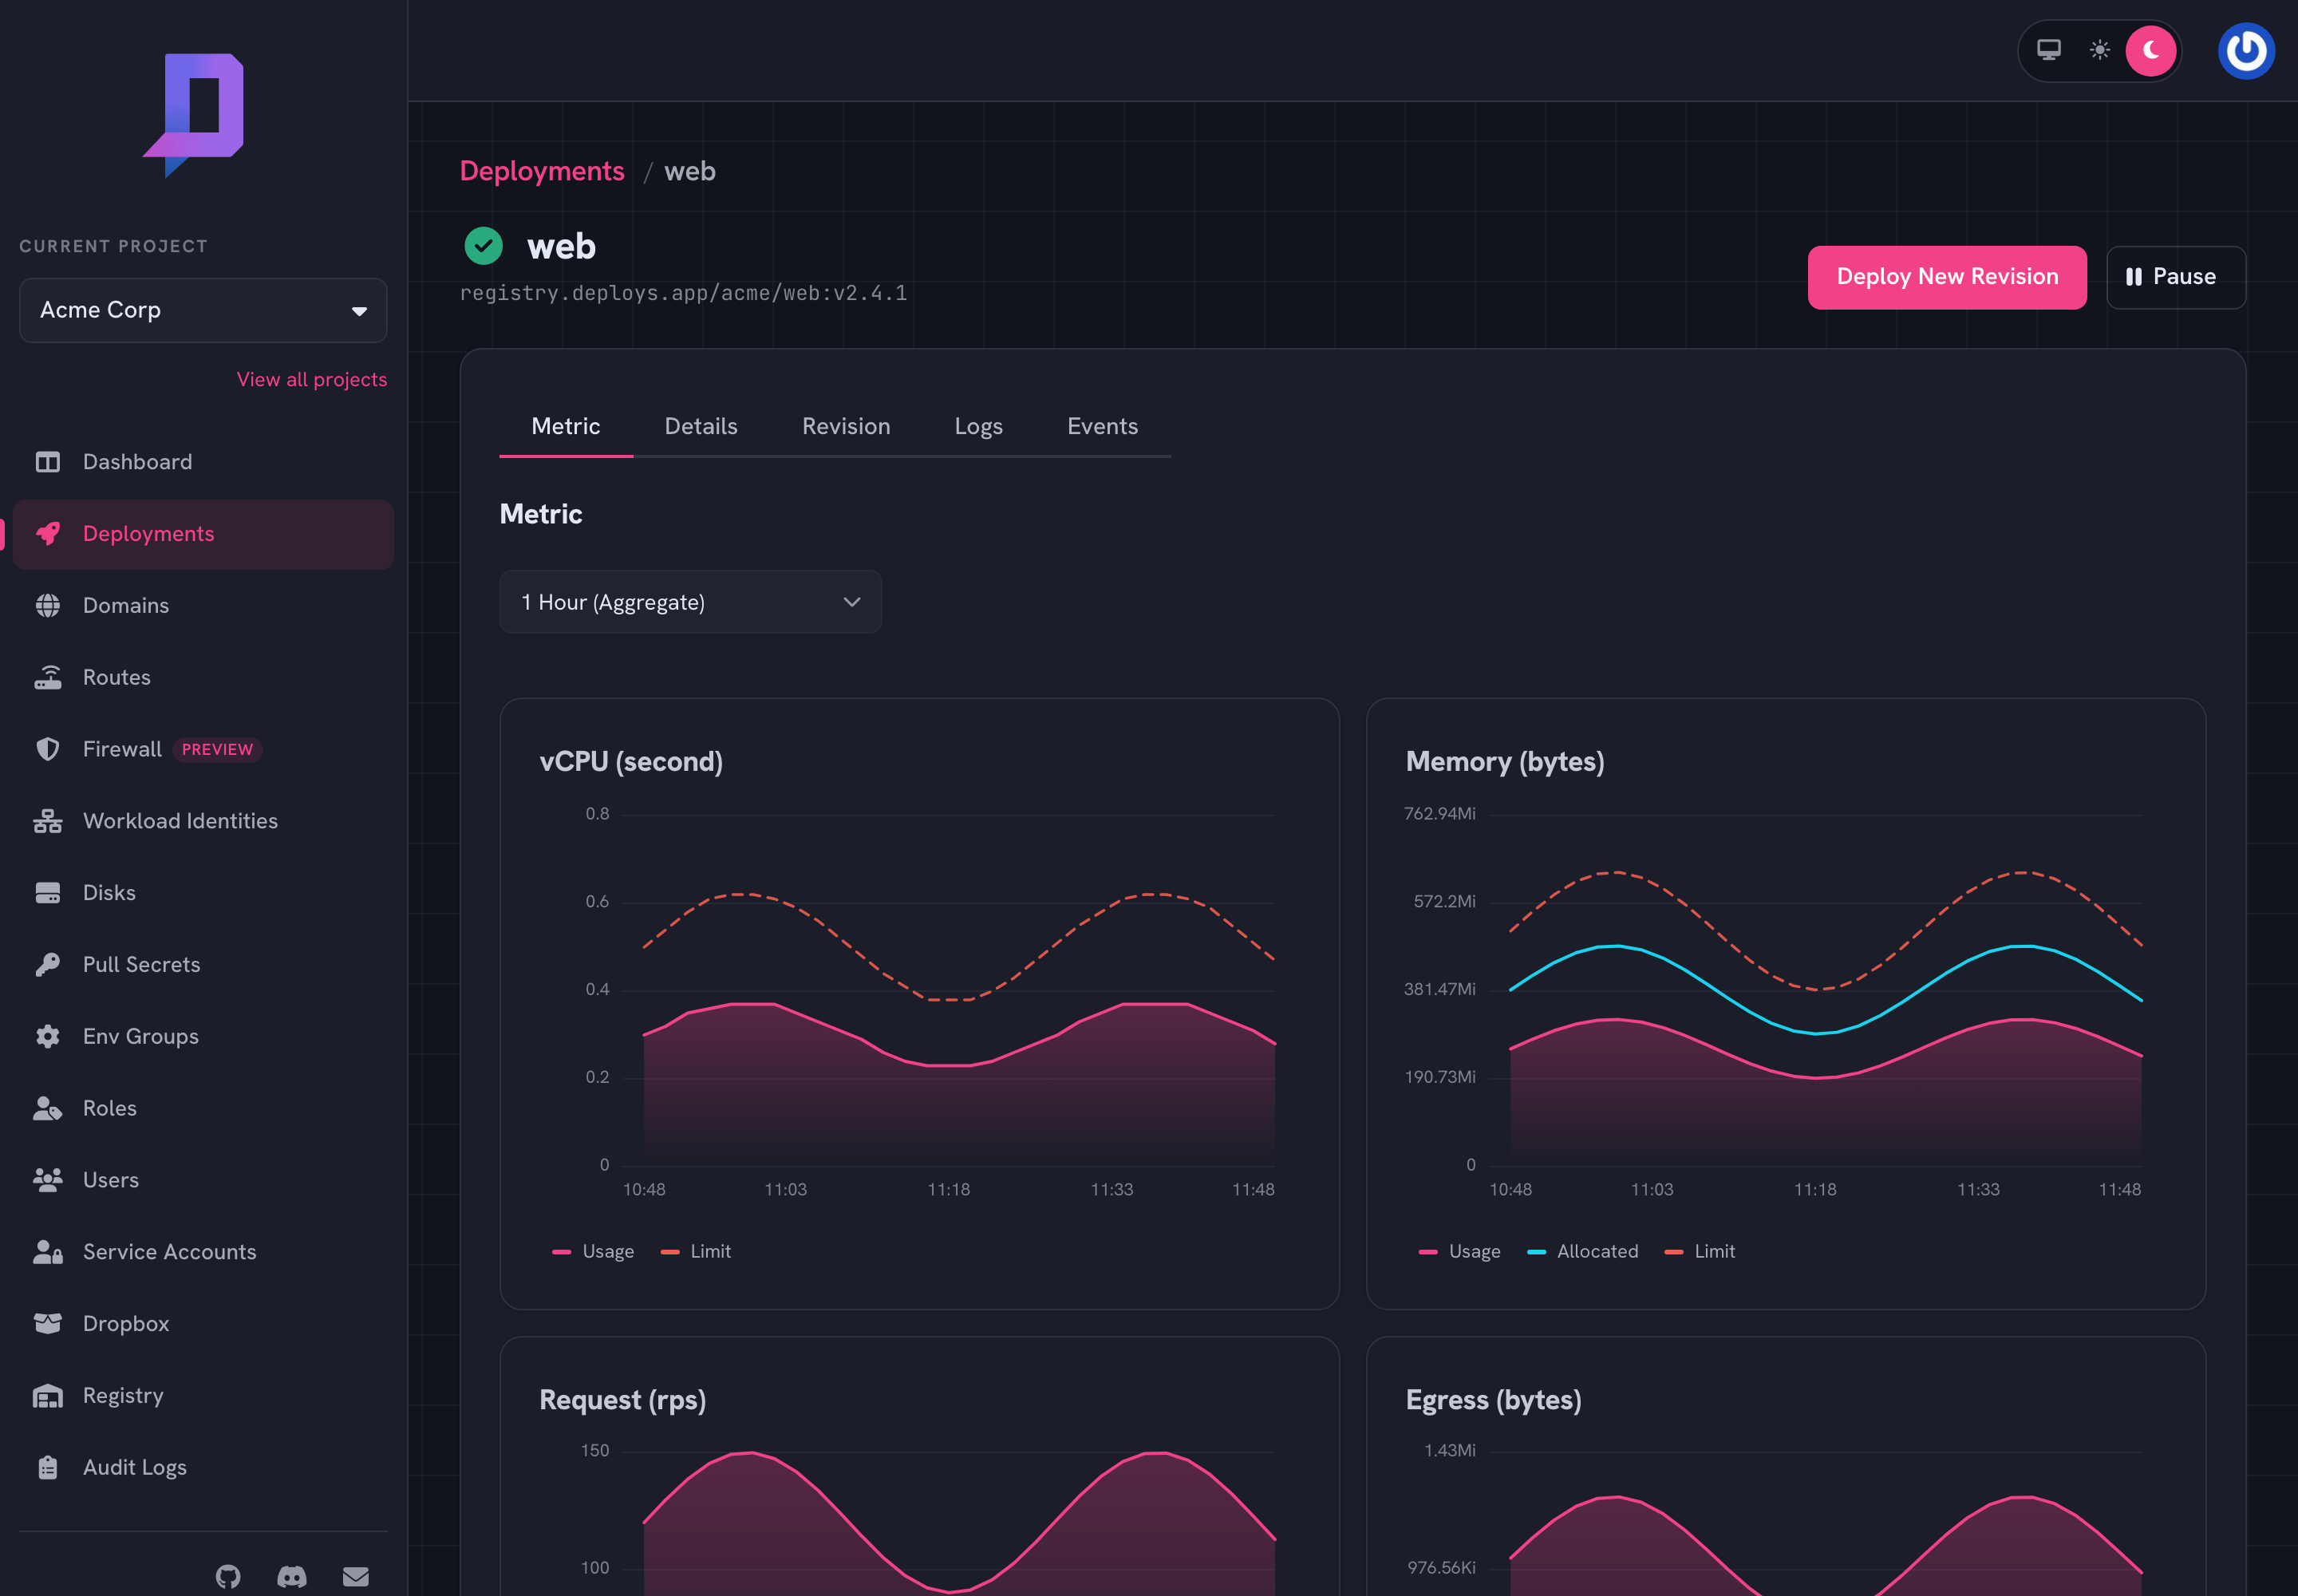2298x1596 pixels.
Task: Select the Metric tab
Action: coord(566,427)
